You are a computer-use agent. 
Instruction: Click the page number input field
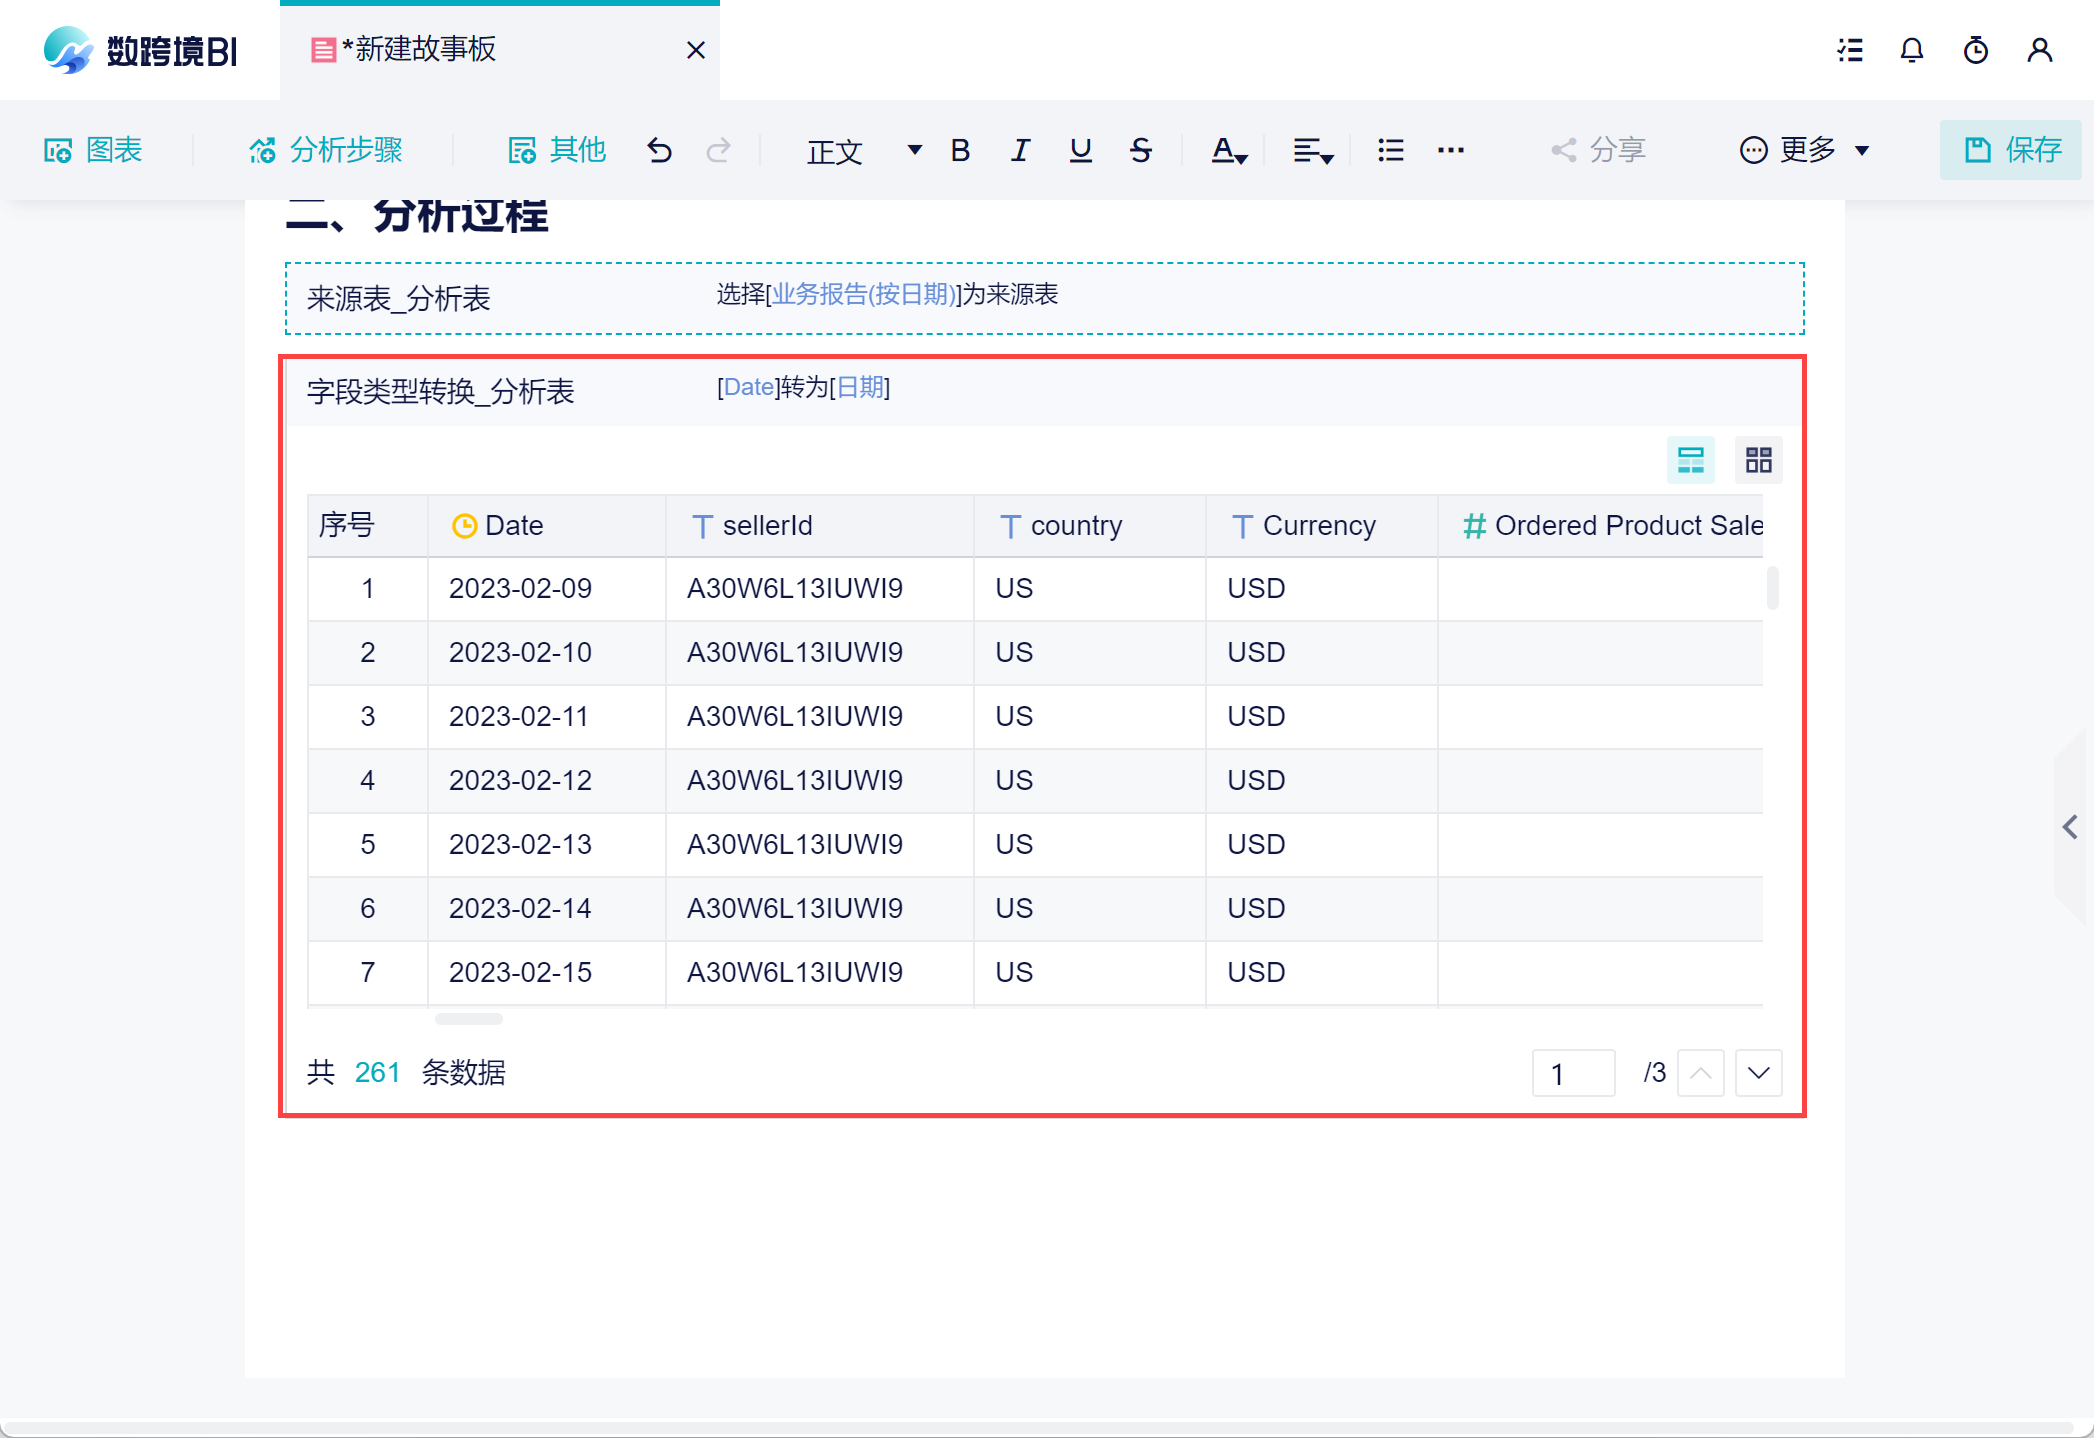point(1573,1073)
